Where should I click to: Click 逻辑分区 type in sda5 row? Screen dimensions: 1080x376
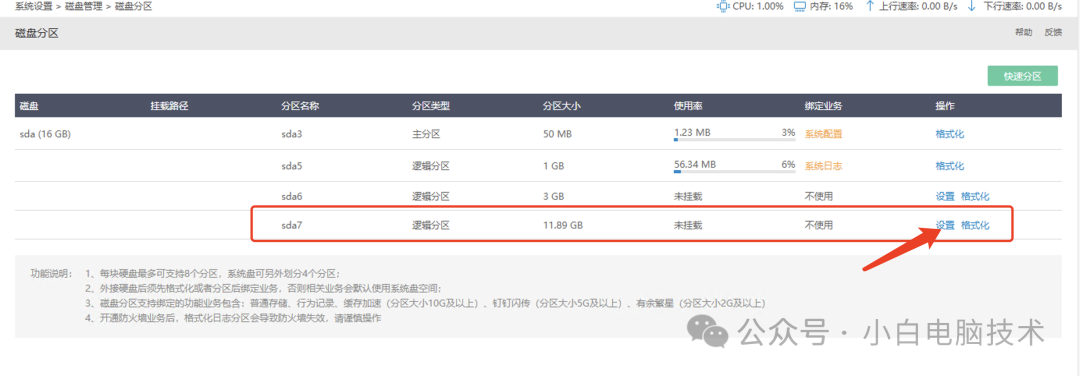click(x=431, y=166)
